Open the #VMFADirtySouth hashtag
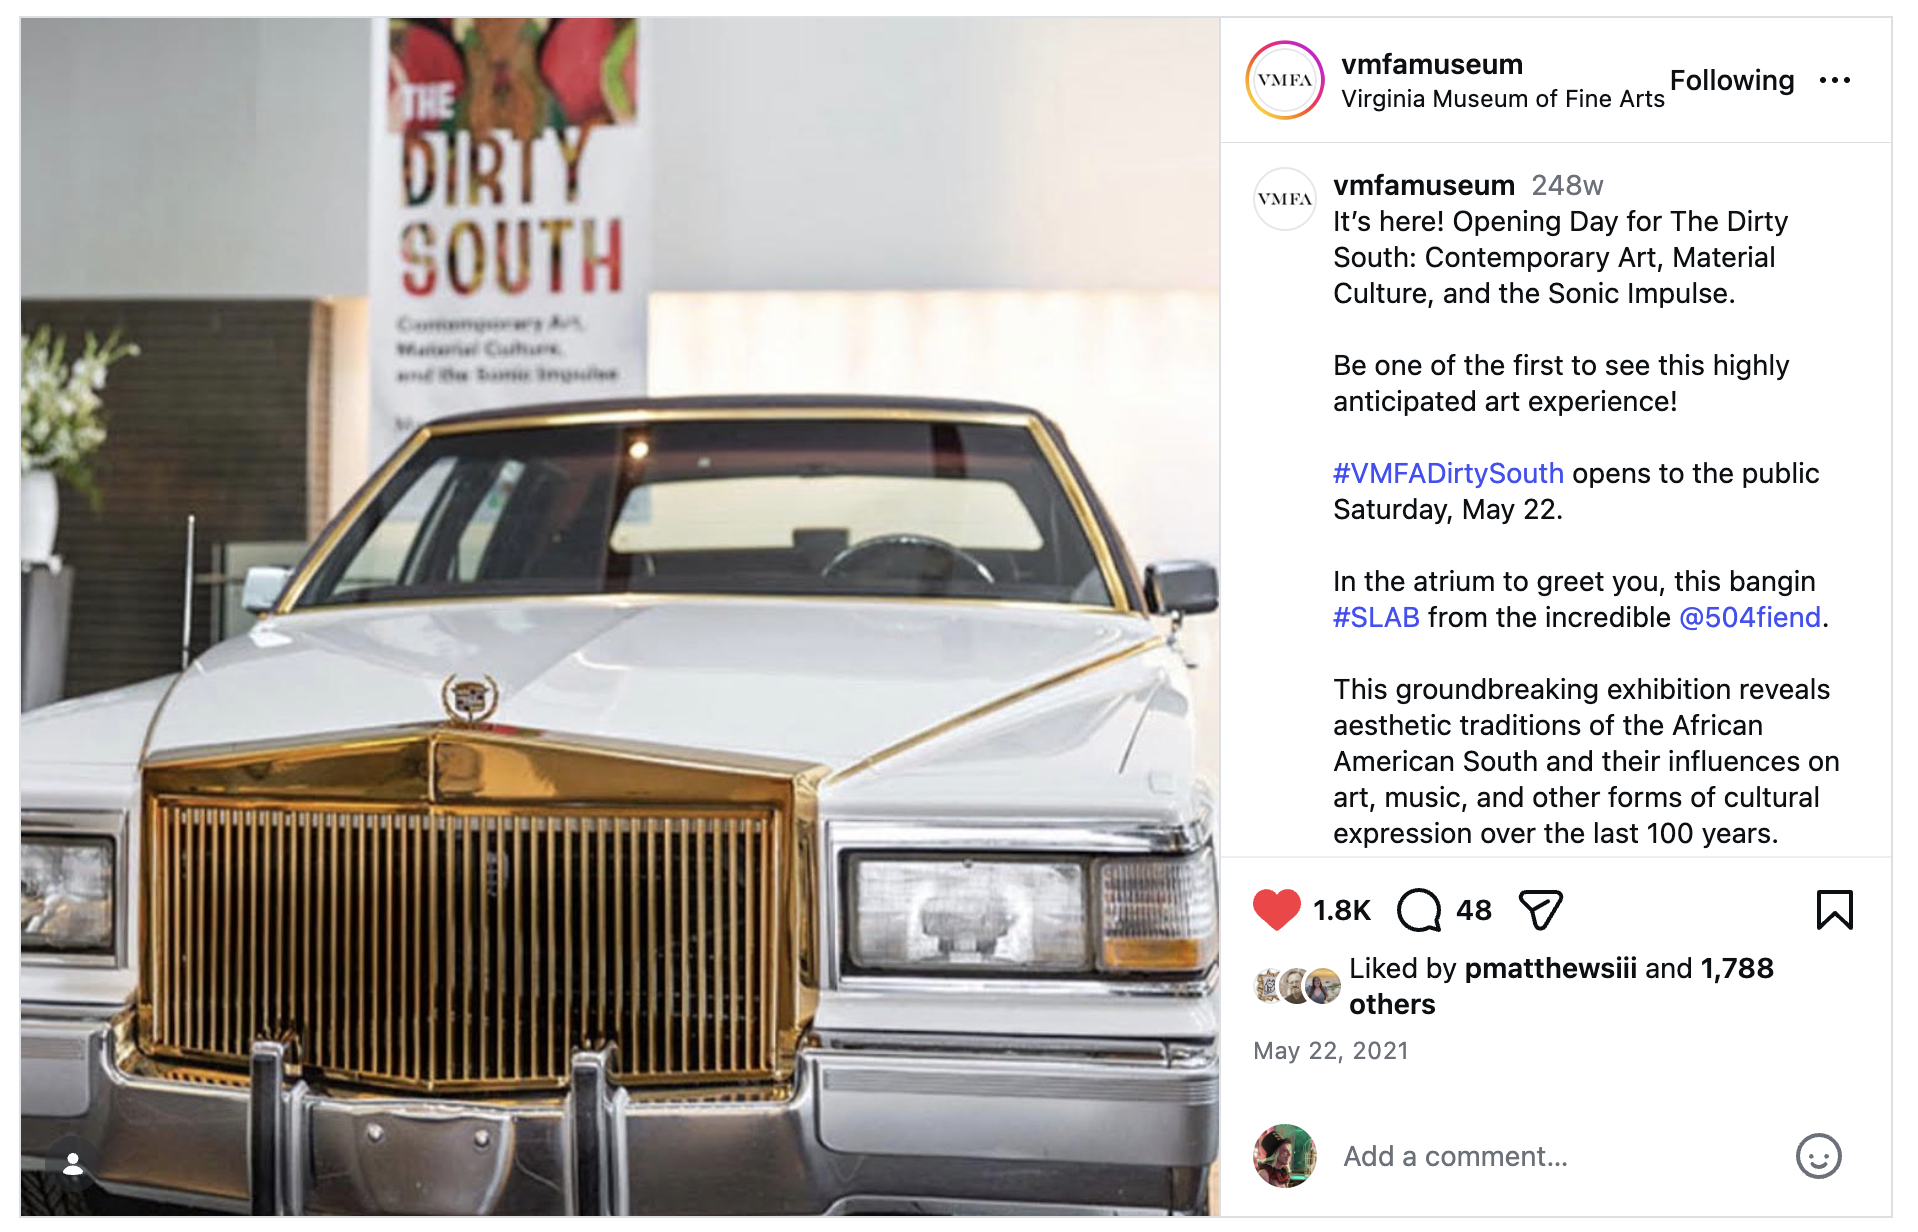This screenshot has height=1232, width=1918. pos(1448,473)
